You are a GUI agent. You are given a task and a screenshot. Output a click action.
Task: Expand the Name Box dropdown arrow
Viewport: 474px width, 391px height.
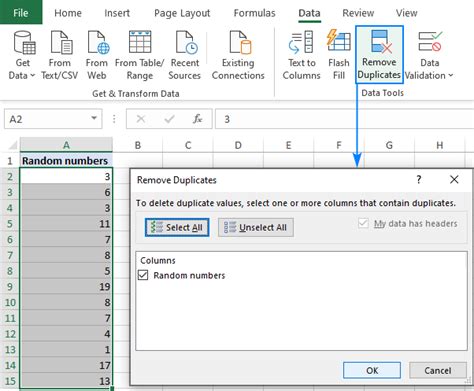click(x=94, y=118)
